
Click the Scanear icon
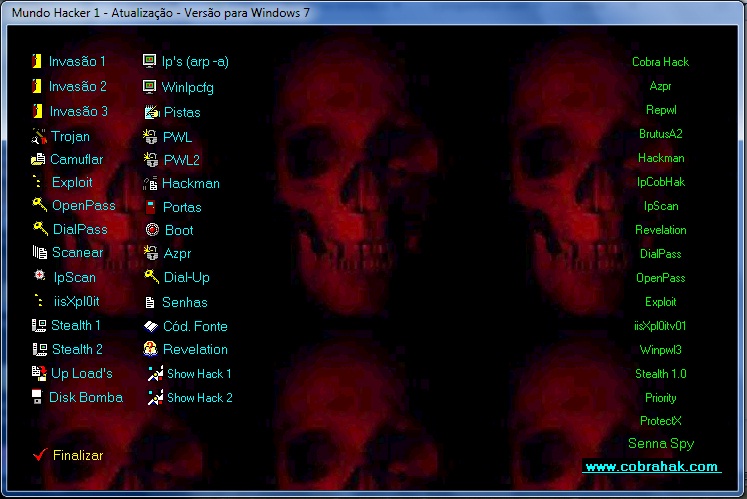[x=39, y=253]
